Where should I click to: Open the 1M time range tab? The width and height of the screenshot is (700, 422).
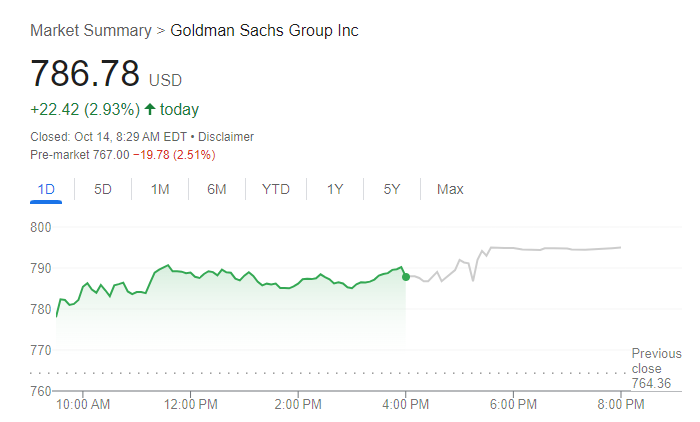tap(160, 189)
